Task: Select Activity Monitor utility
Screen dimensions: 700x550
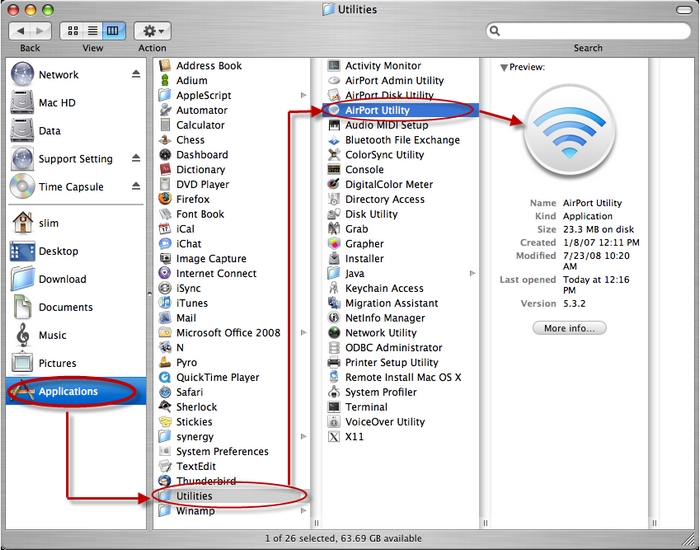Action: (x=400, y=66)
